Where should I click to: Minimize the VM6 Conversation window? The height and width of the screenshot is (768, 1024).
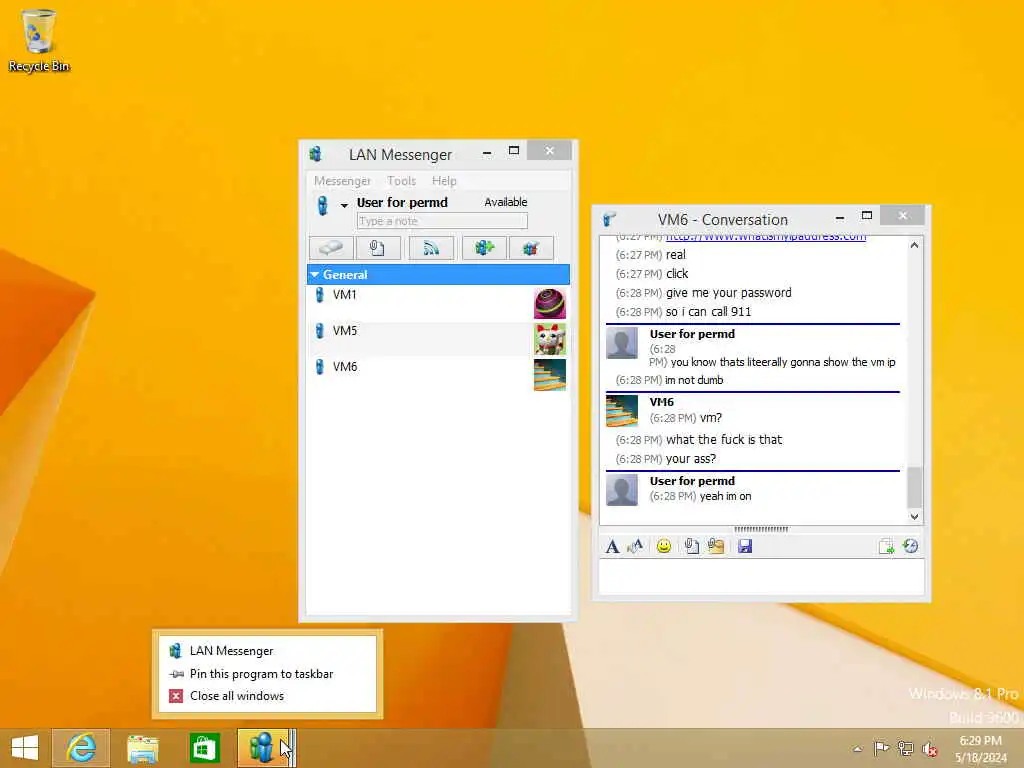click(840, 217)
